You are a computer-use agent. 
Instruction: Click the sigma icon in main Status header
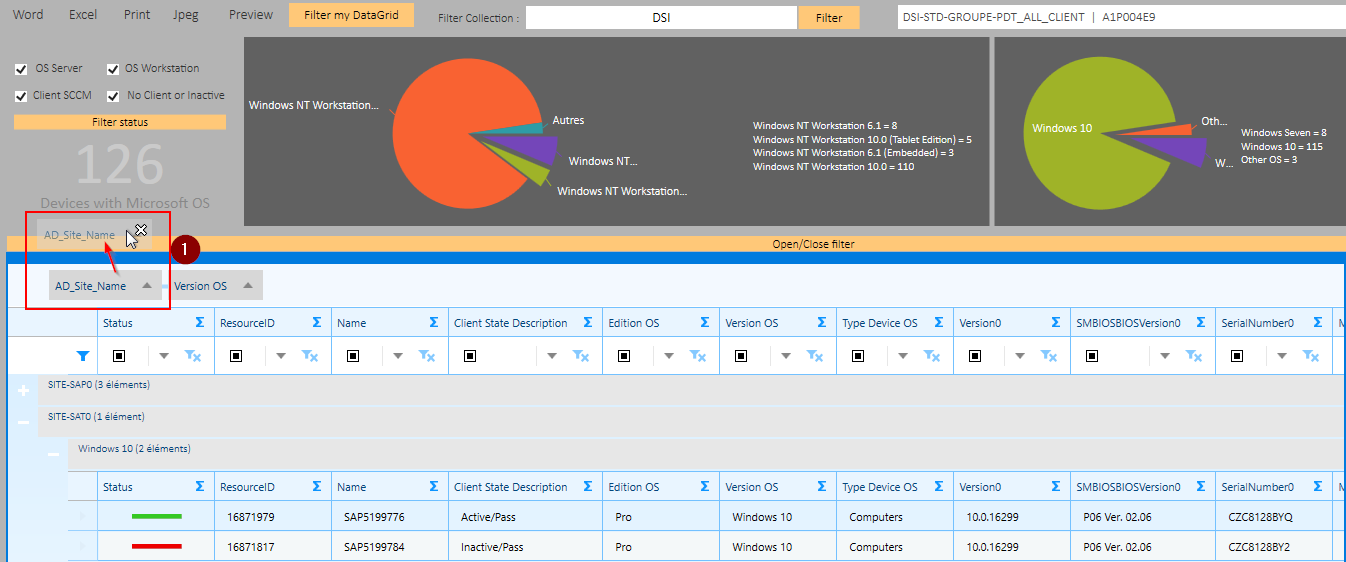click(200, 322)
